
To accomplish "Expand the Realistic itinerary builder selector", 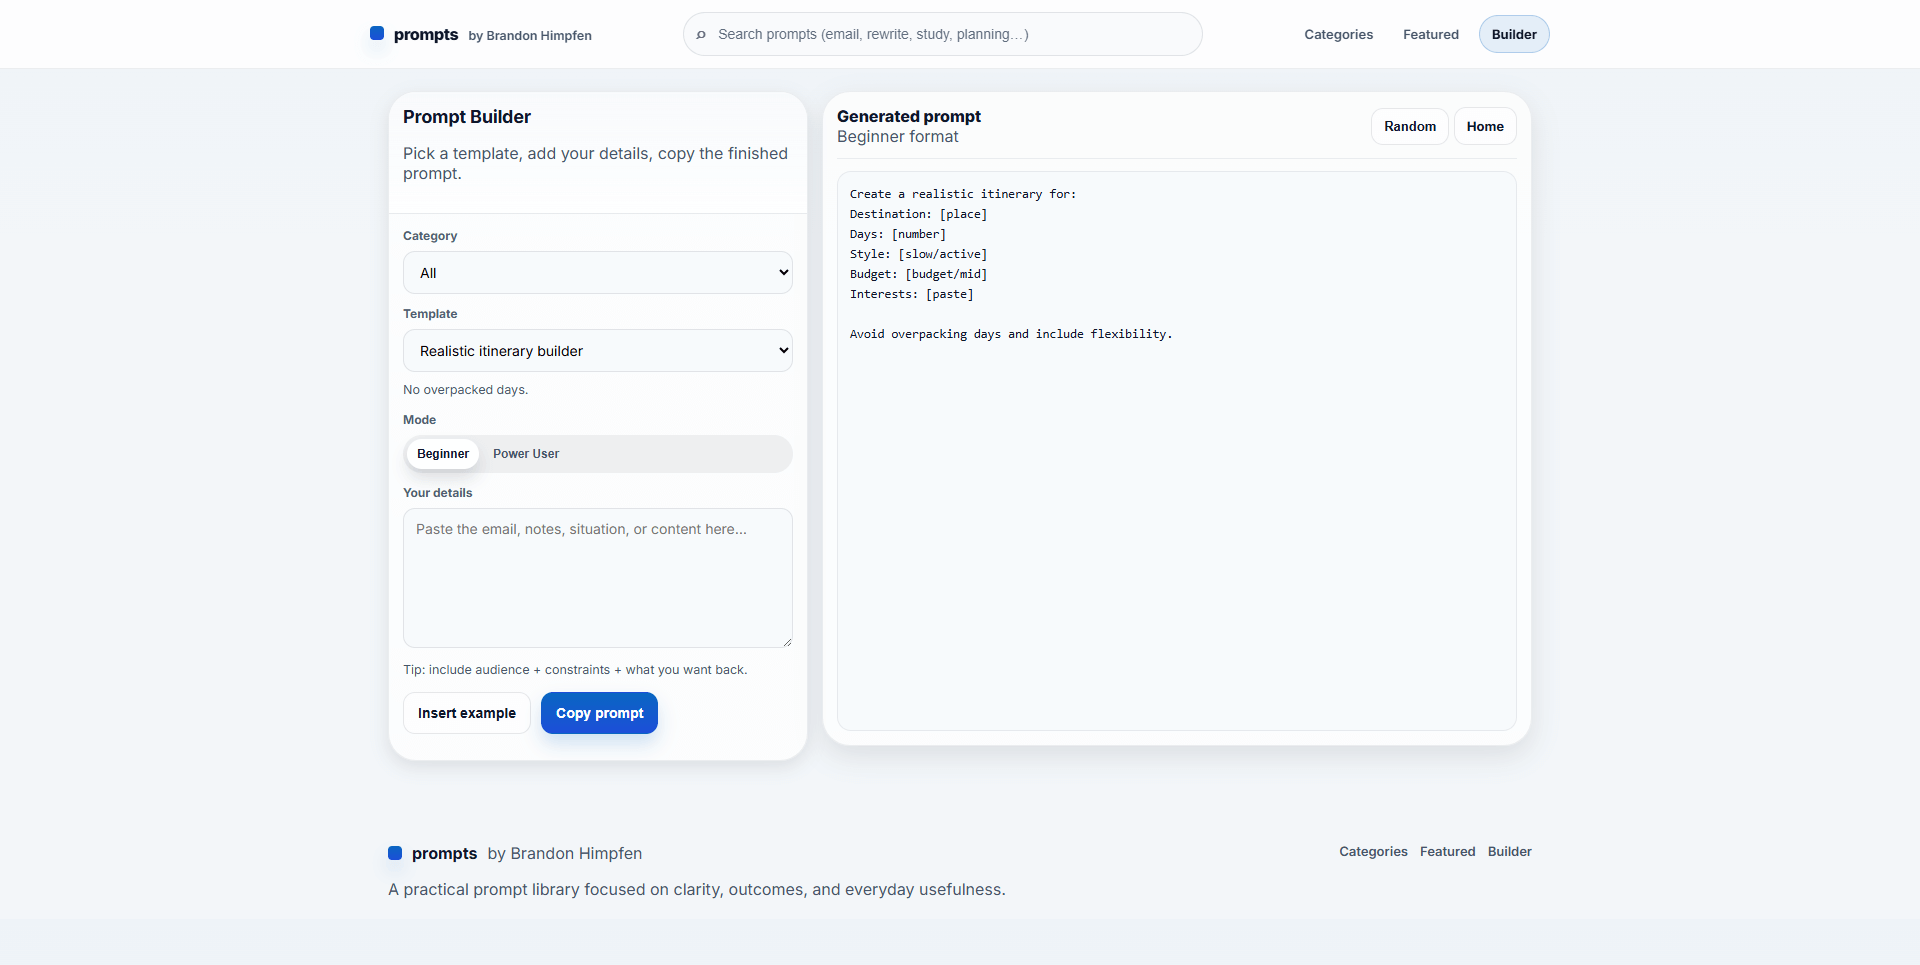I will point(597,350).
